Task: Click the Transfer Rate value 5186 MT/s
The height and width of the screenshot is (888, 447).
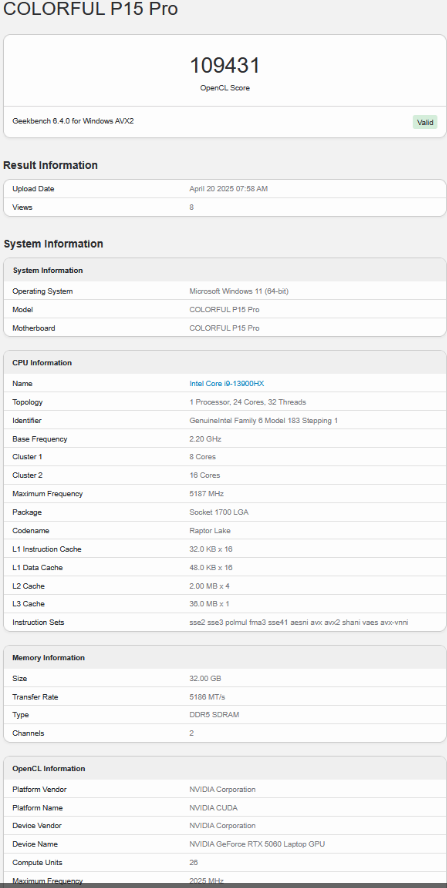Action: [x=207, y=697]
